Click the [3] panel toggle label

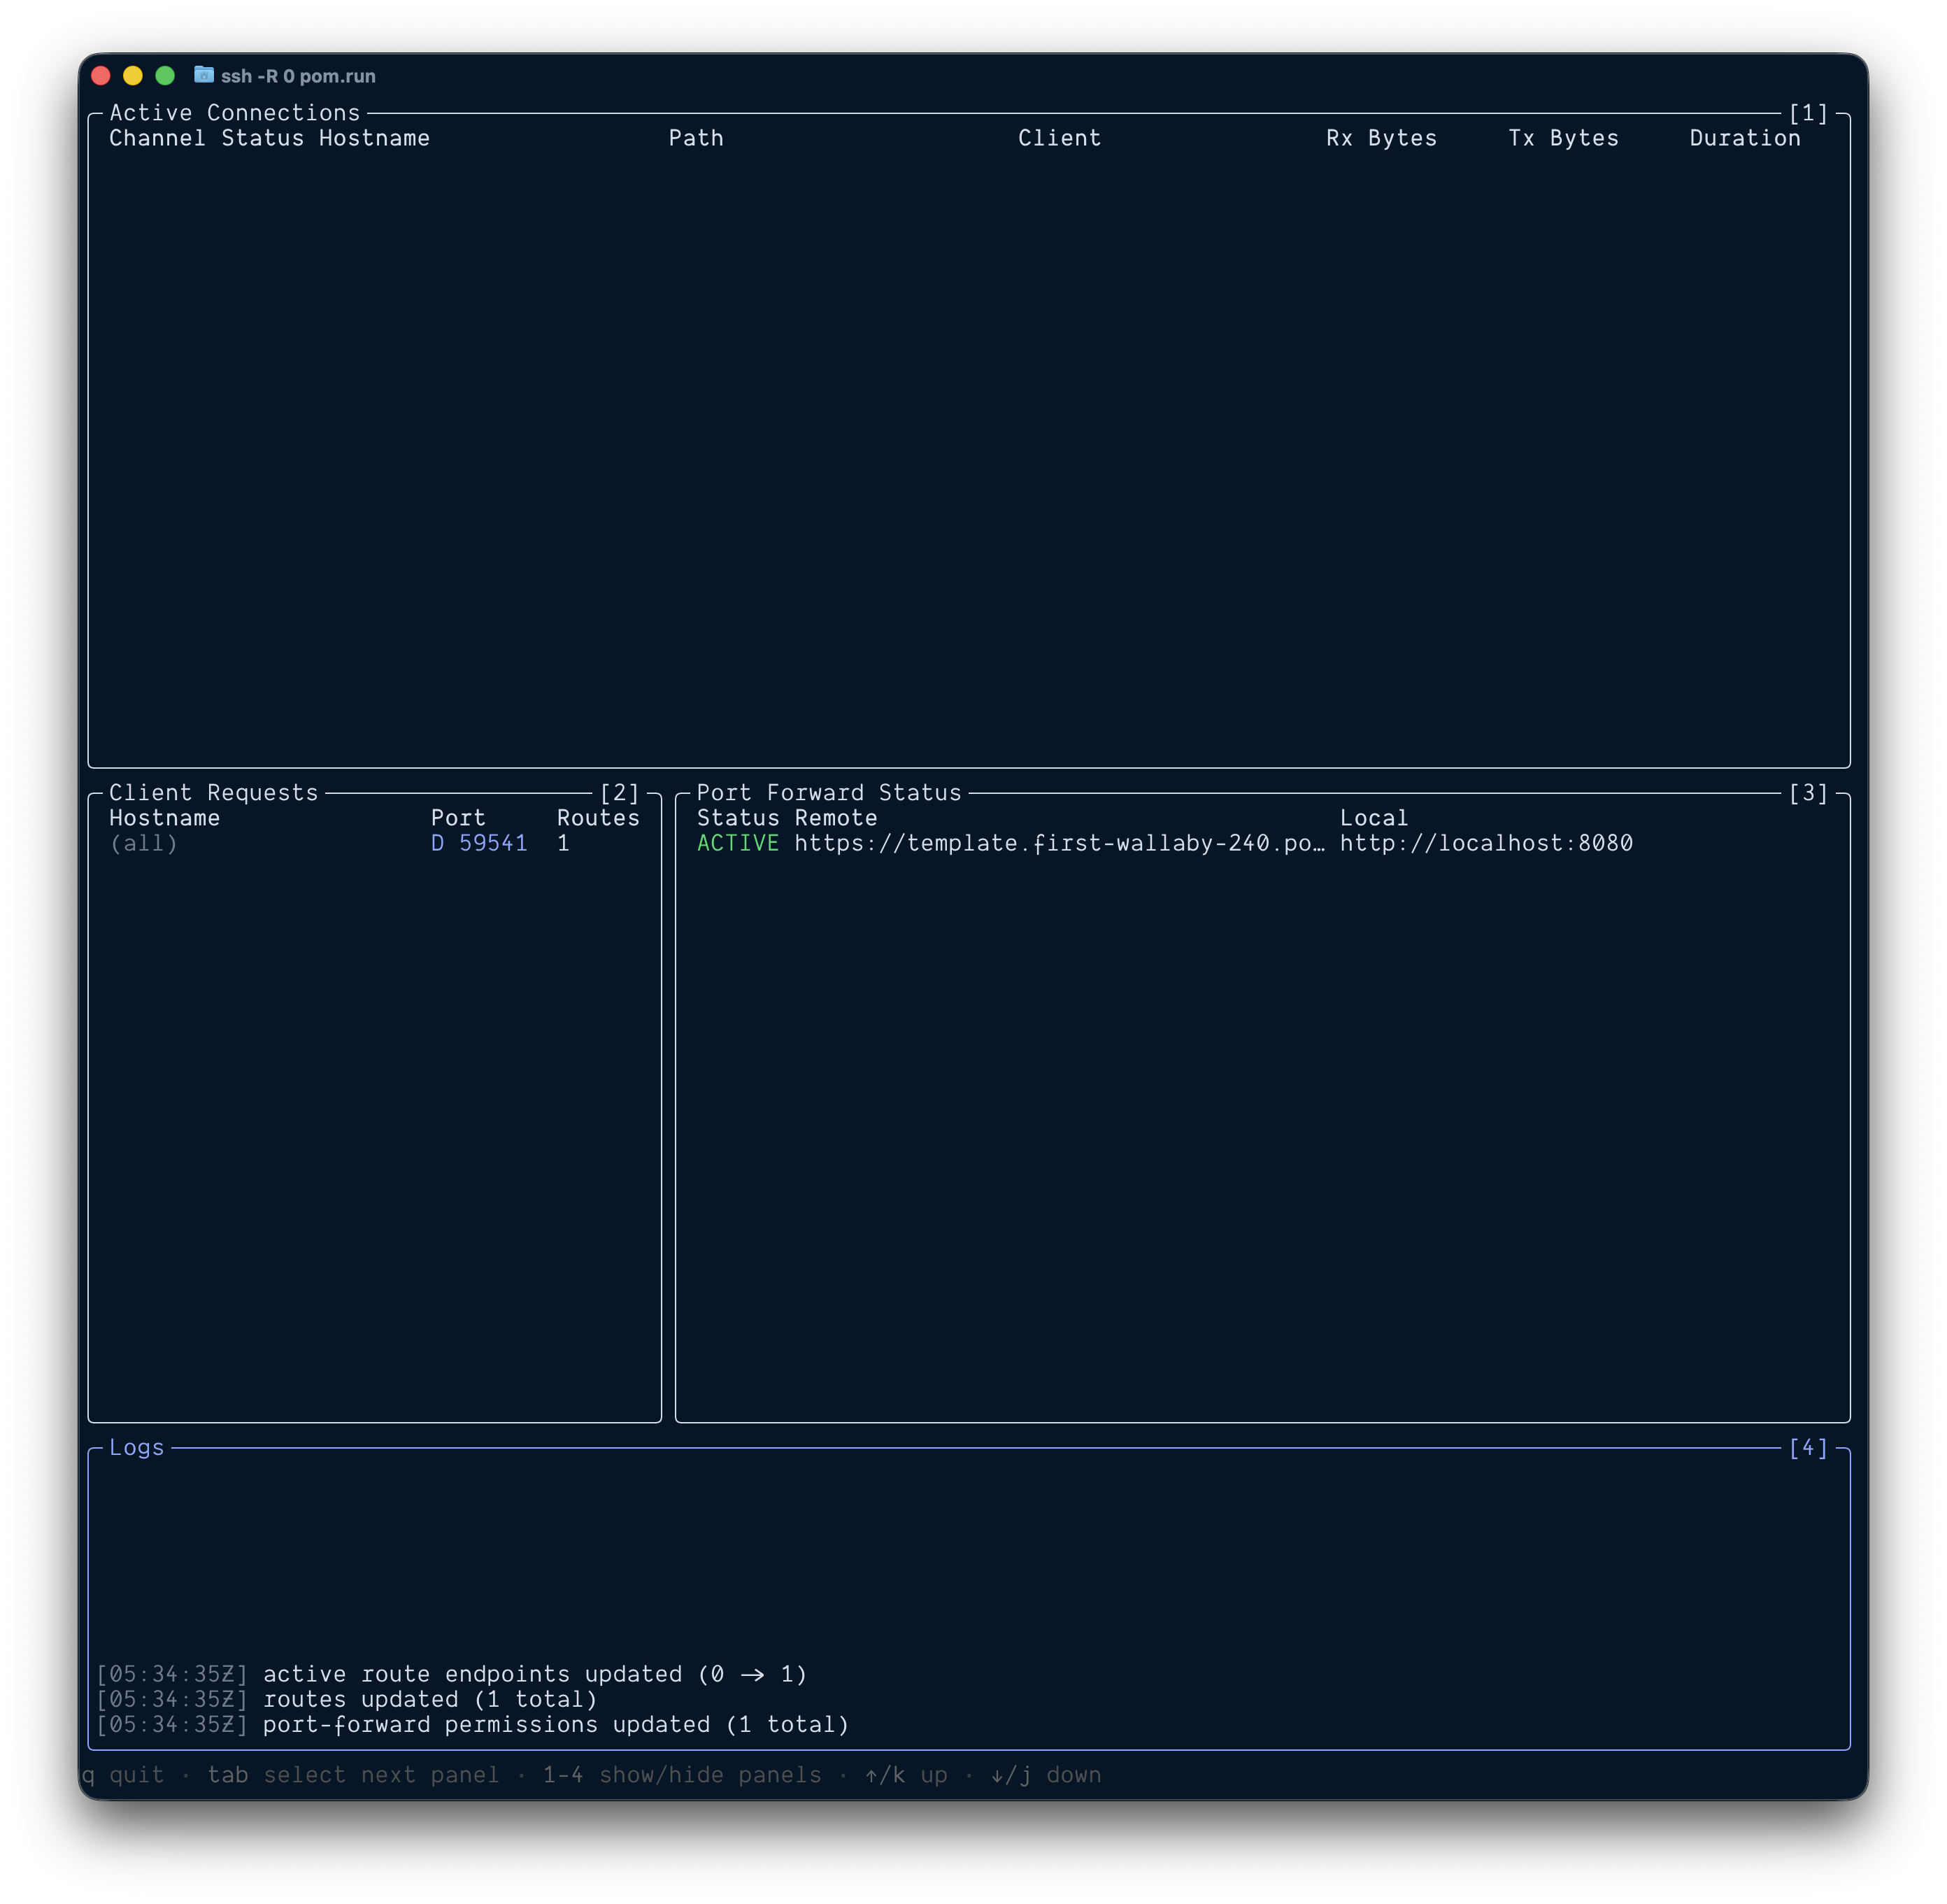(x=1808, y=793)
